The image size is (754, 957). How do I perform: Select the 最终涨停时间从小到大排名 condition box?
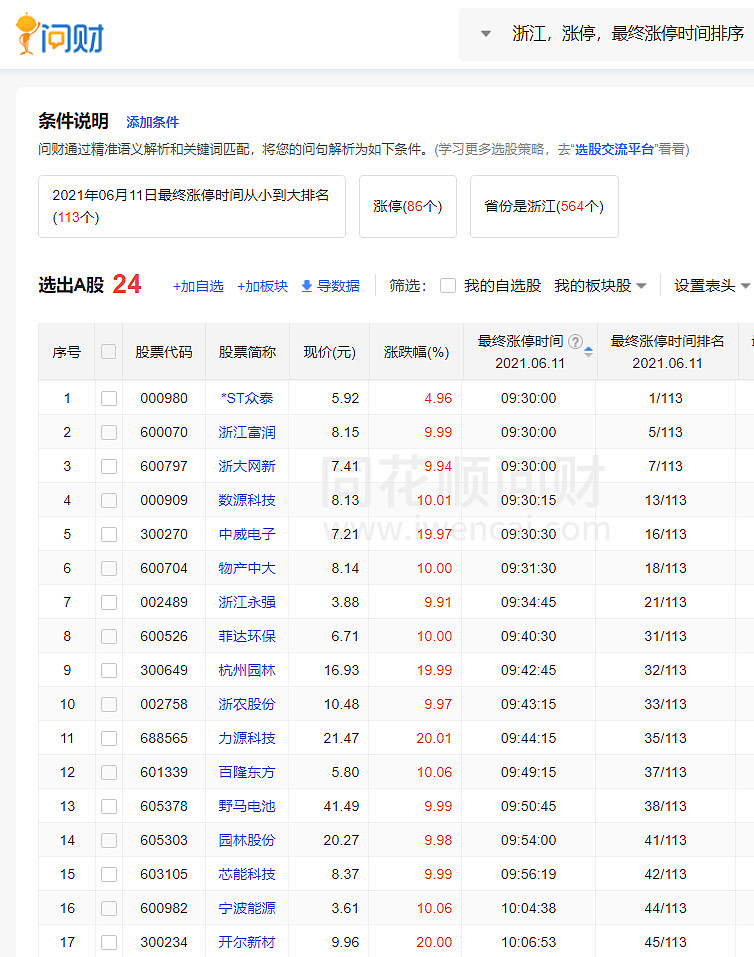point(192,206)
